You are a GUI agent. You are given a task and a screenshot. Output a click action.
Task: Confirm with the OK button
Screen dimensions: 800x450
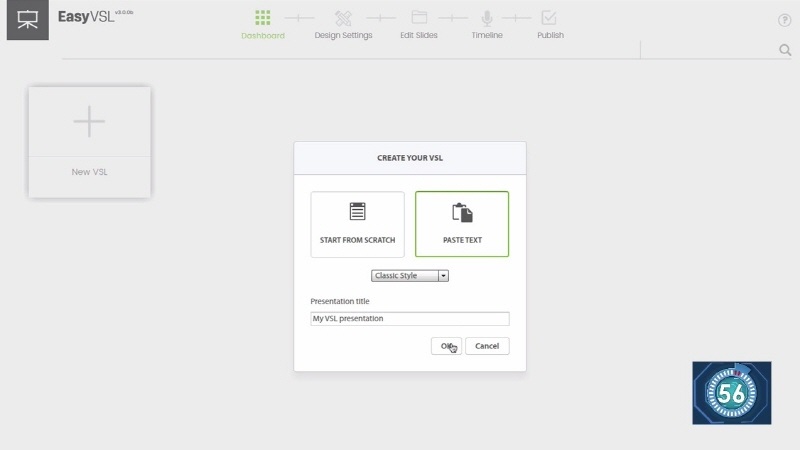[446, 346]
